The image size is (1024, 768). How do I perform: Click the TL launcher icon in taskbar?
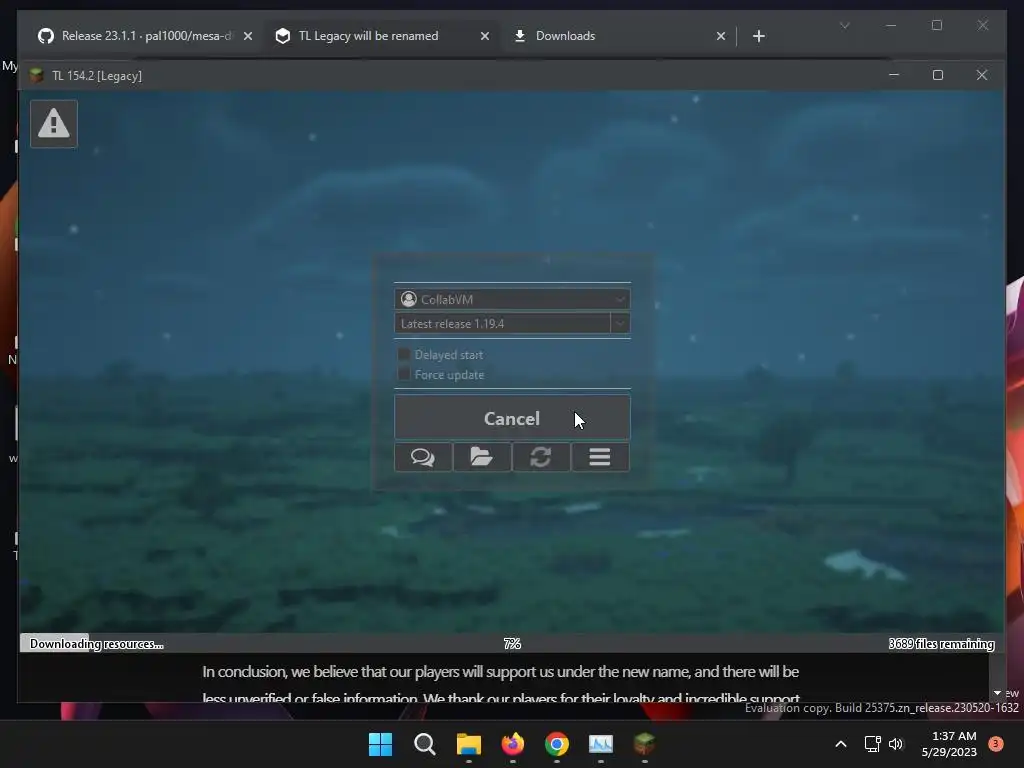click(645, 744)
